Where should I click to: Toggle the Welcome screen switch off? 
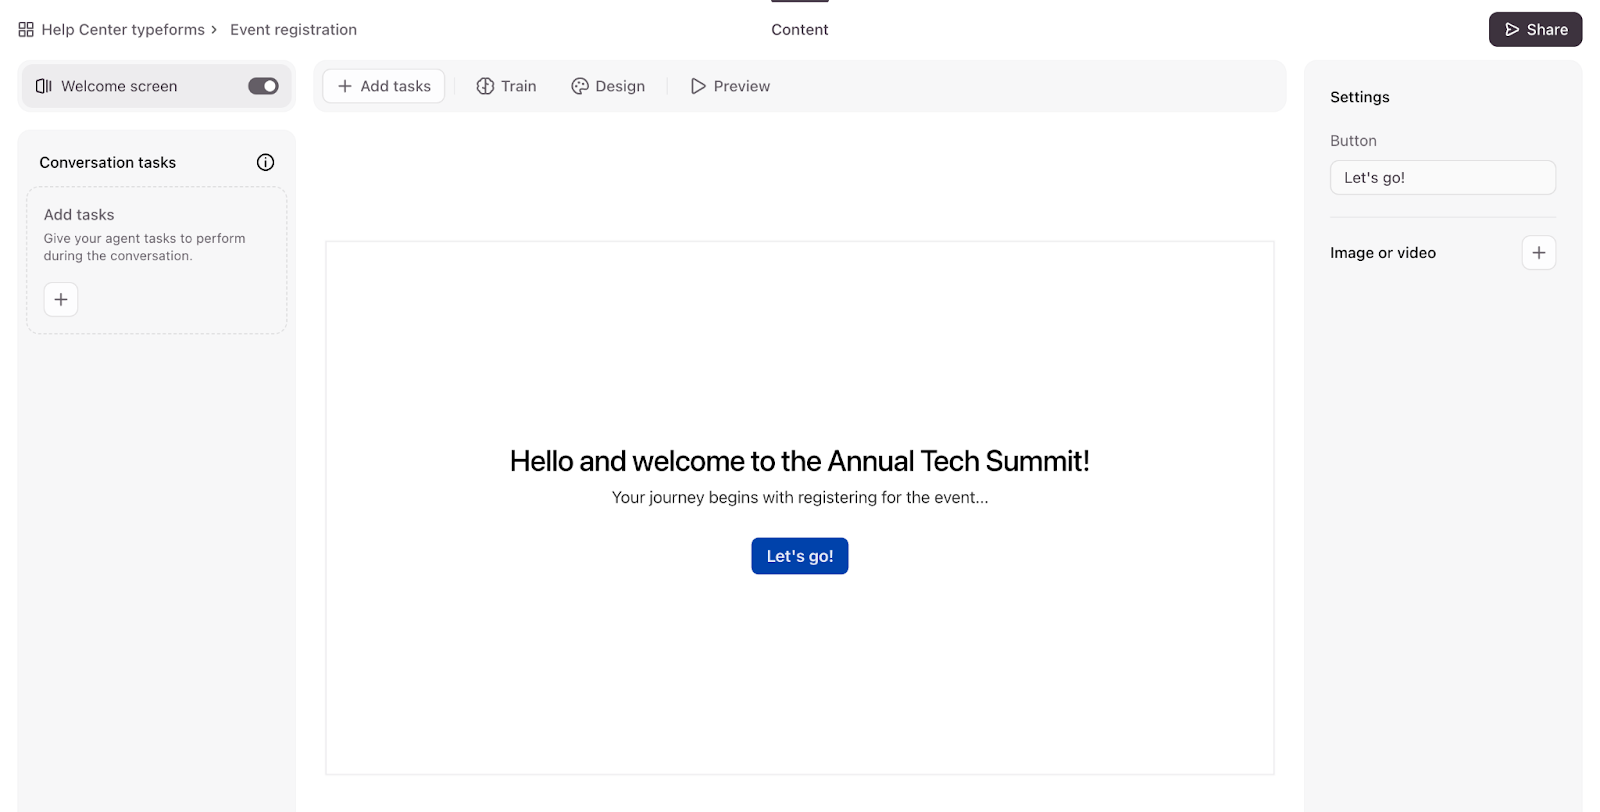coord(263,86)
